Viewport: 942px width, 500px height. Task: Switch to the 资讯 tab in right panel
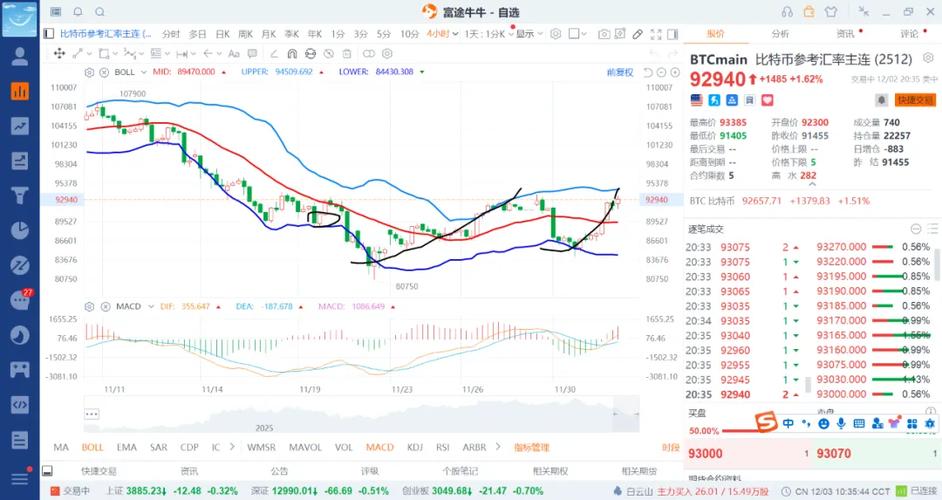[x=845, y=34]
